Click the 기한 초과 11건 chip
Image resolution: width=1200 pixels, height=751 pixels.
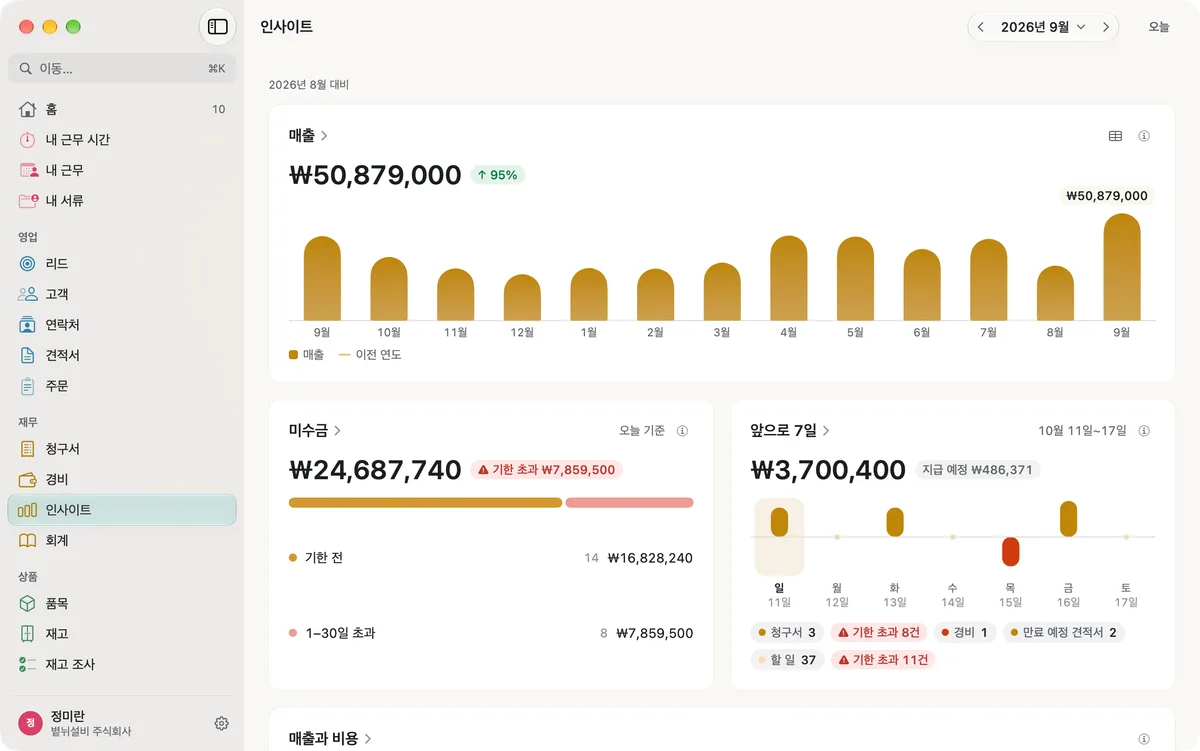point(882,660)
